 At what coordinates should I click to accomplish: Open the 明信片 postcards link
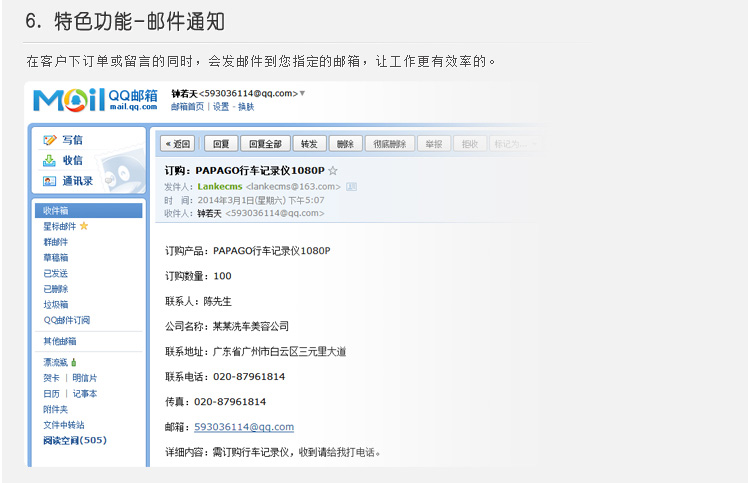tap(85, 378)
